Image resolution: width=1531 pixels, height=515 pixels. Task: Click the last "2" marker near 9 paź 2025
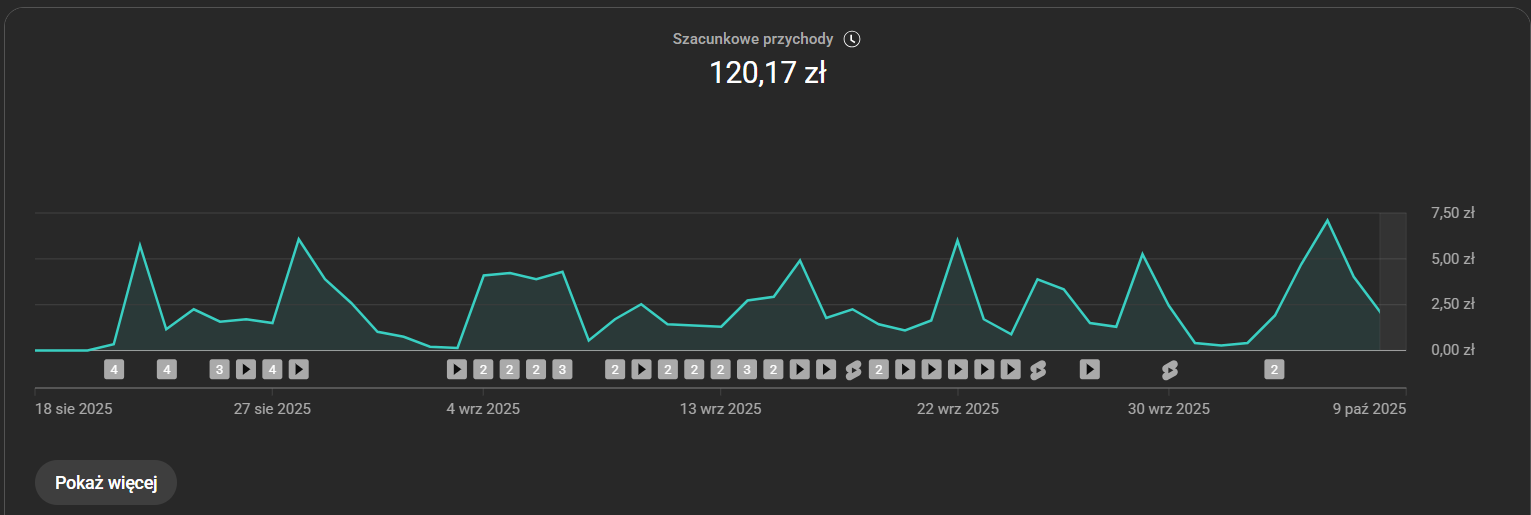(x=1274, y=370)
